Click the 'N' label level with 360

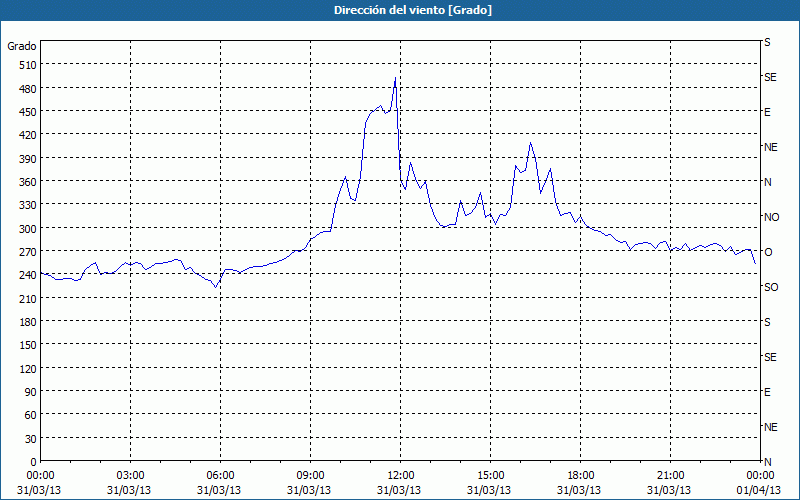[x=767, y=182]
